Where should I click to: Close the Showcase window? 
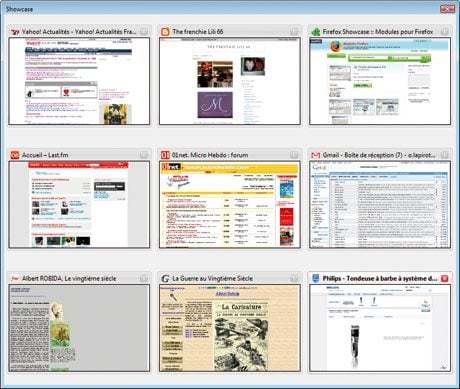point(447,9)
